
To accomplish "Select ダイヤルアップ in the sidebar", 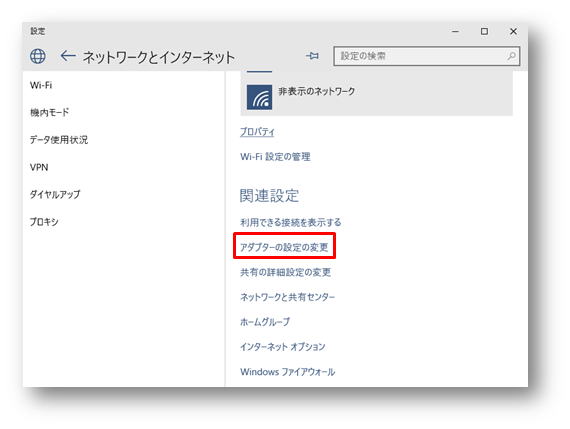I will coord(55,194).
